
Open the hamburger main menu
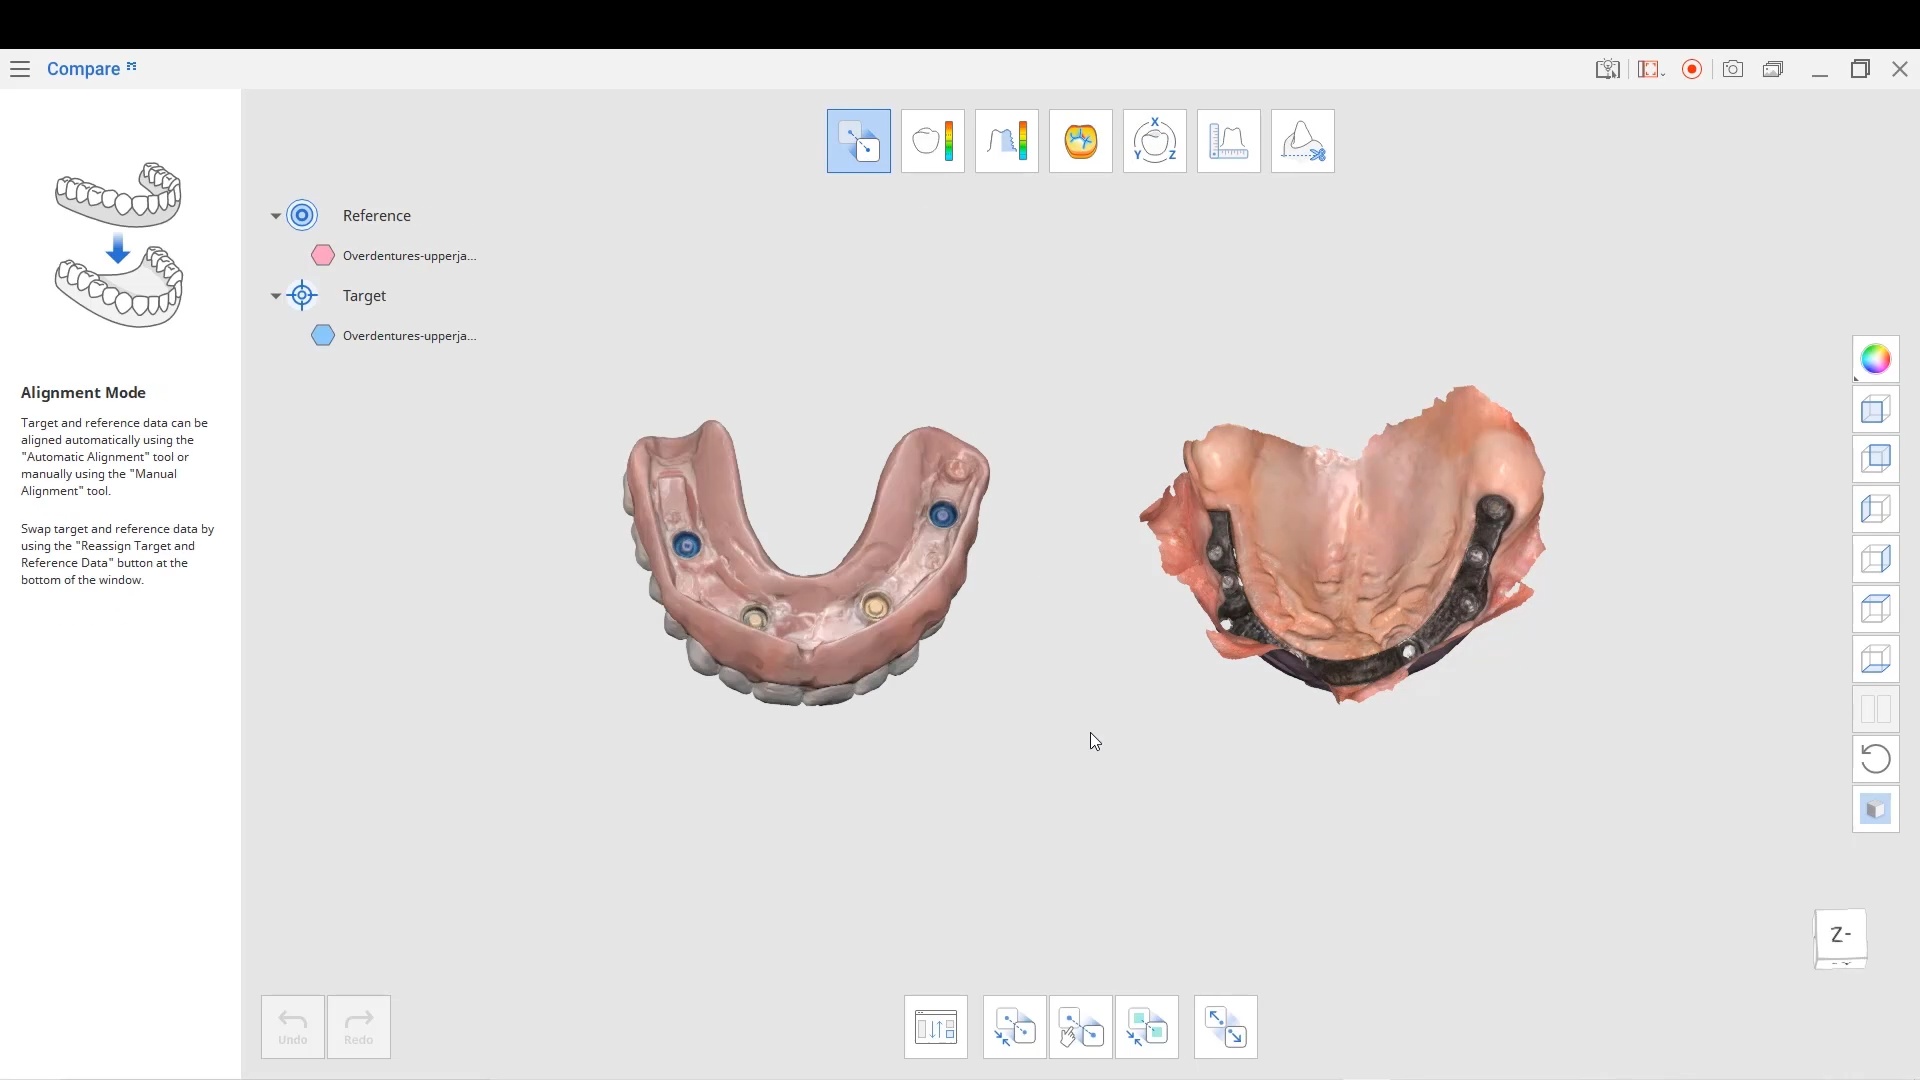[20, 69]
